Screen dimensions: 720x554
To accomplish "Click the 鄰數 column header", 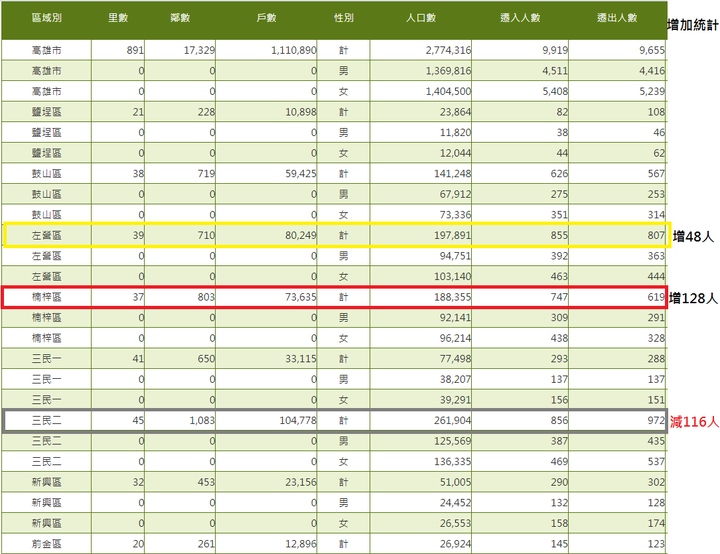I will pyautogui.click(x=180, y=18).
